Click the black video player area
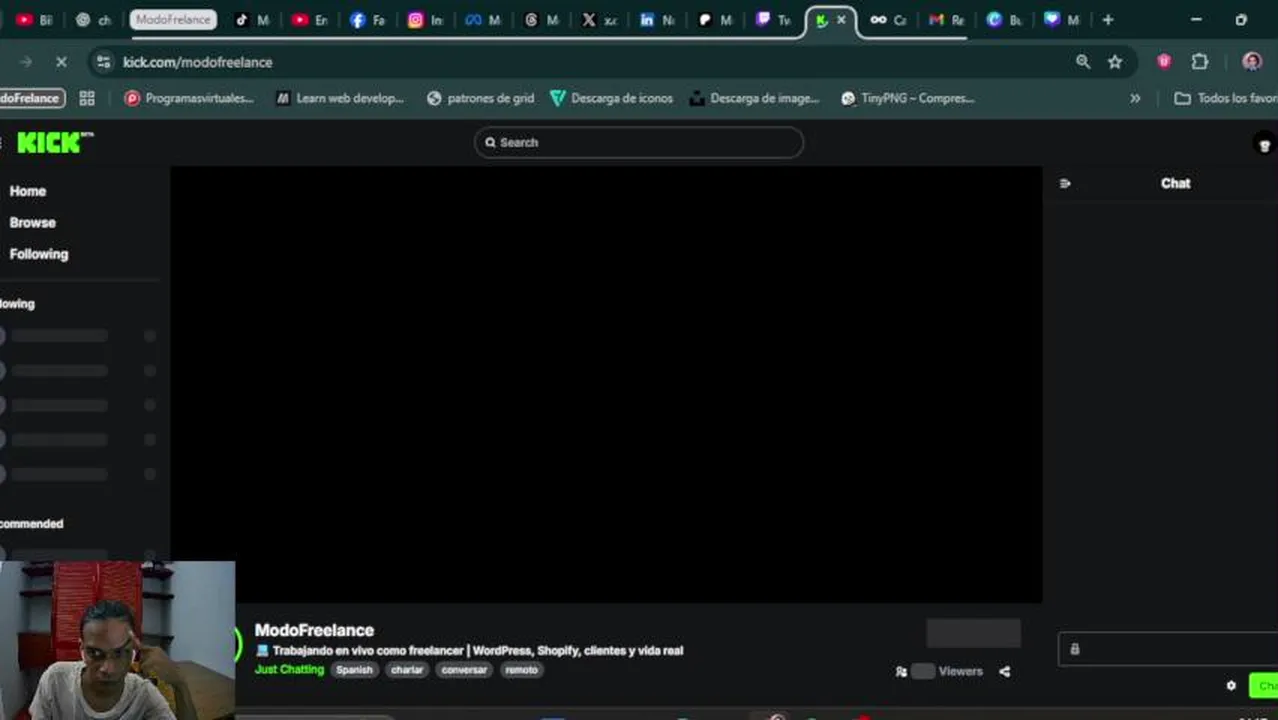Viewport: 1278px width, 720px height. click(x=606, y=384)
